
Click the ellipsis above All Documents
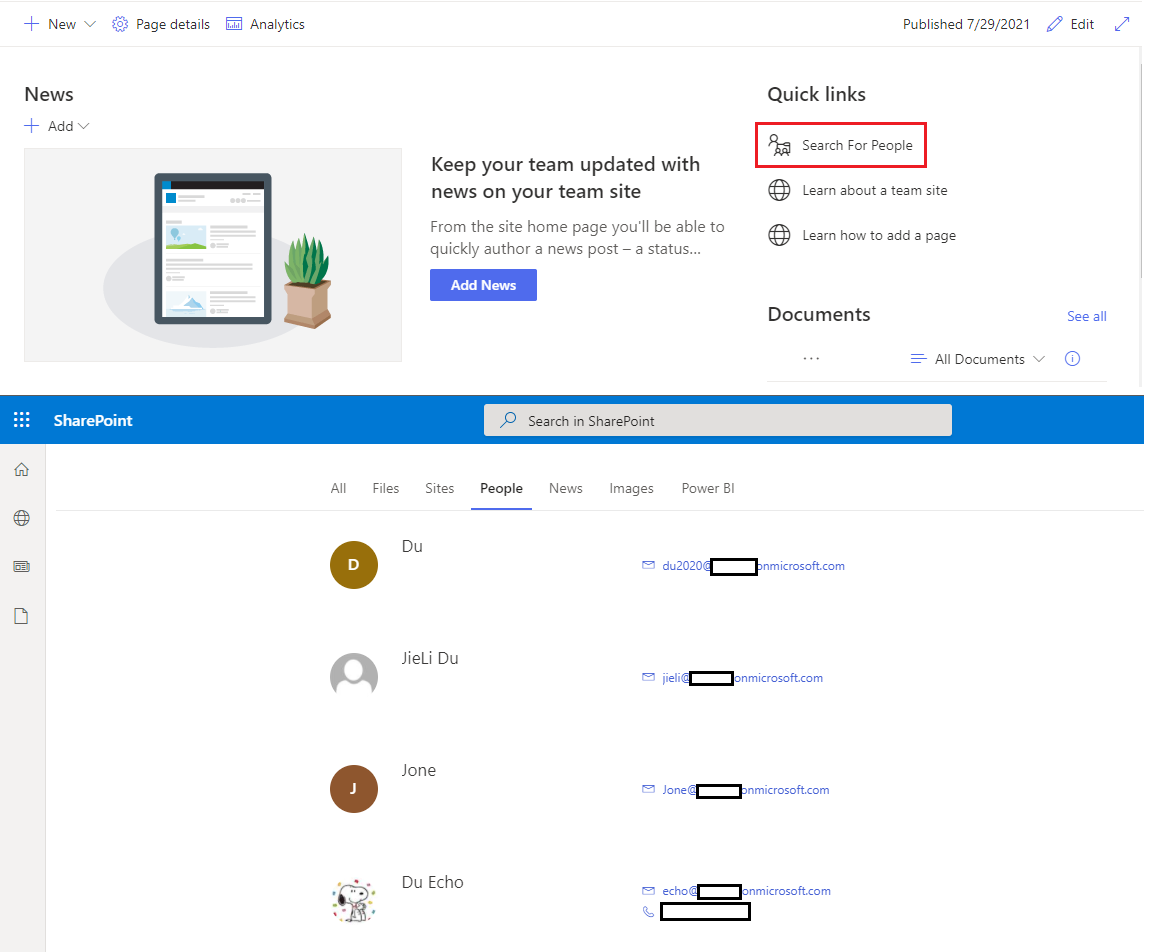coord(811,358)
